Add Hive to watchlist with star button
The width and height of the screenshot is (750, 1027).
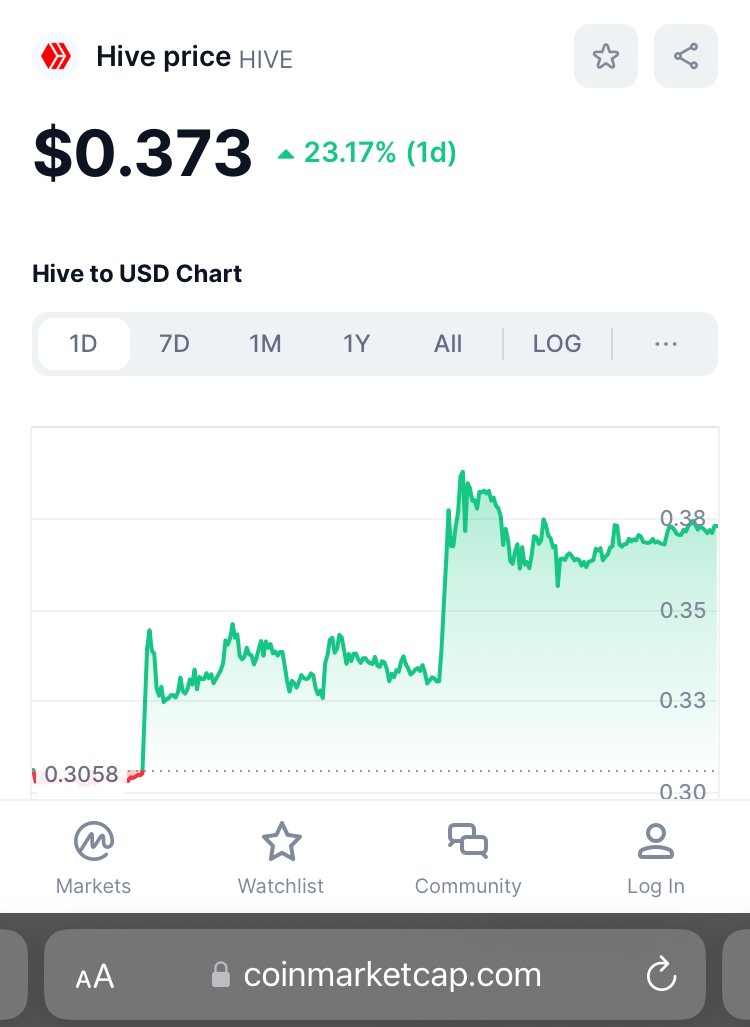click(606, 56)
